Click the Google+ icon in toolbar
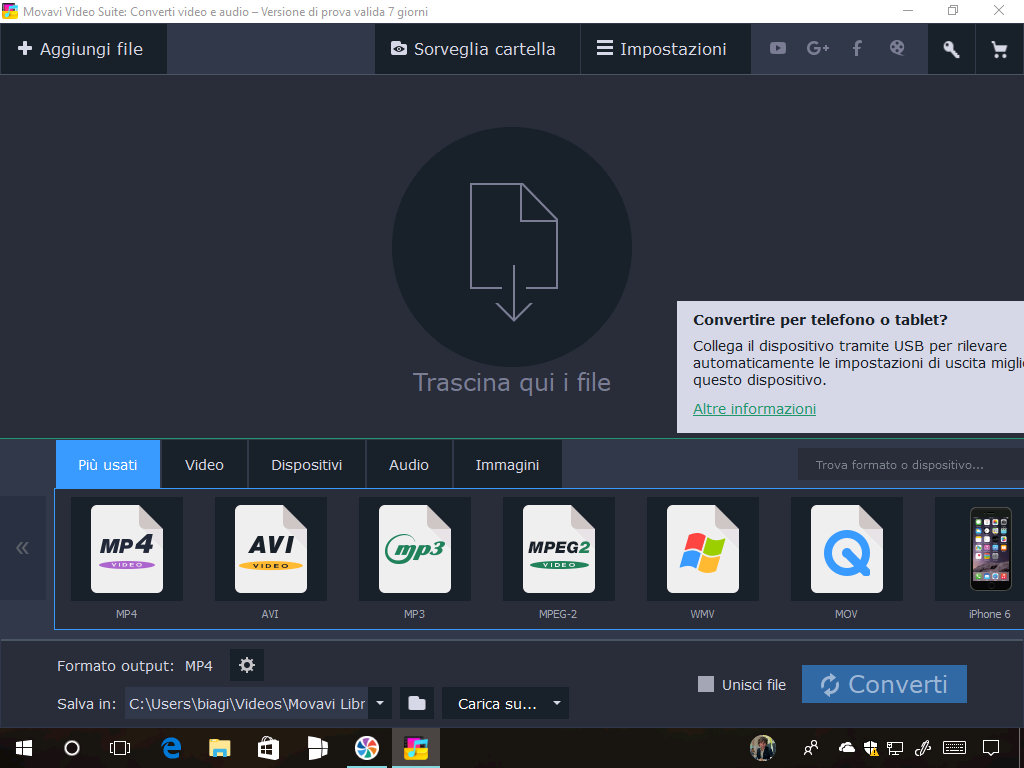1024x768 pixels. pyautogui.click(x=818, y=48)
